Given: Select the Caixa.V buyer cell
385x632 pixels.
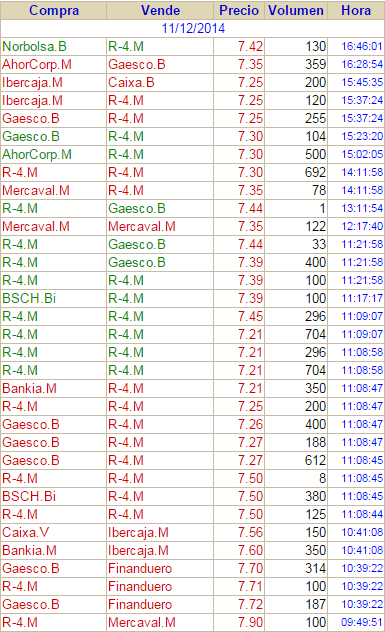Looking at the screenshot, I should click(x=54, y=532).
